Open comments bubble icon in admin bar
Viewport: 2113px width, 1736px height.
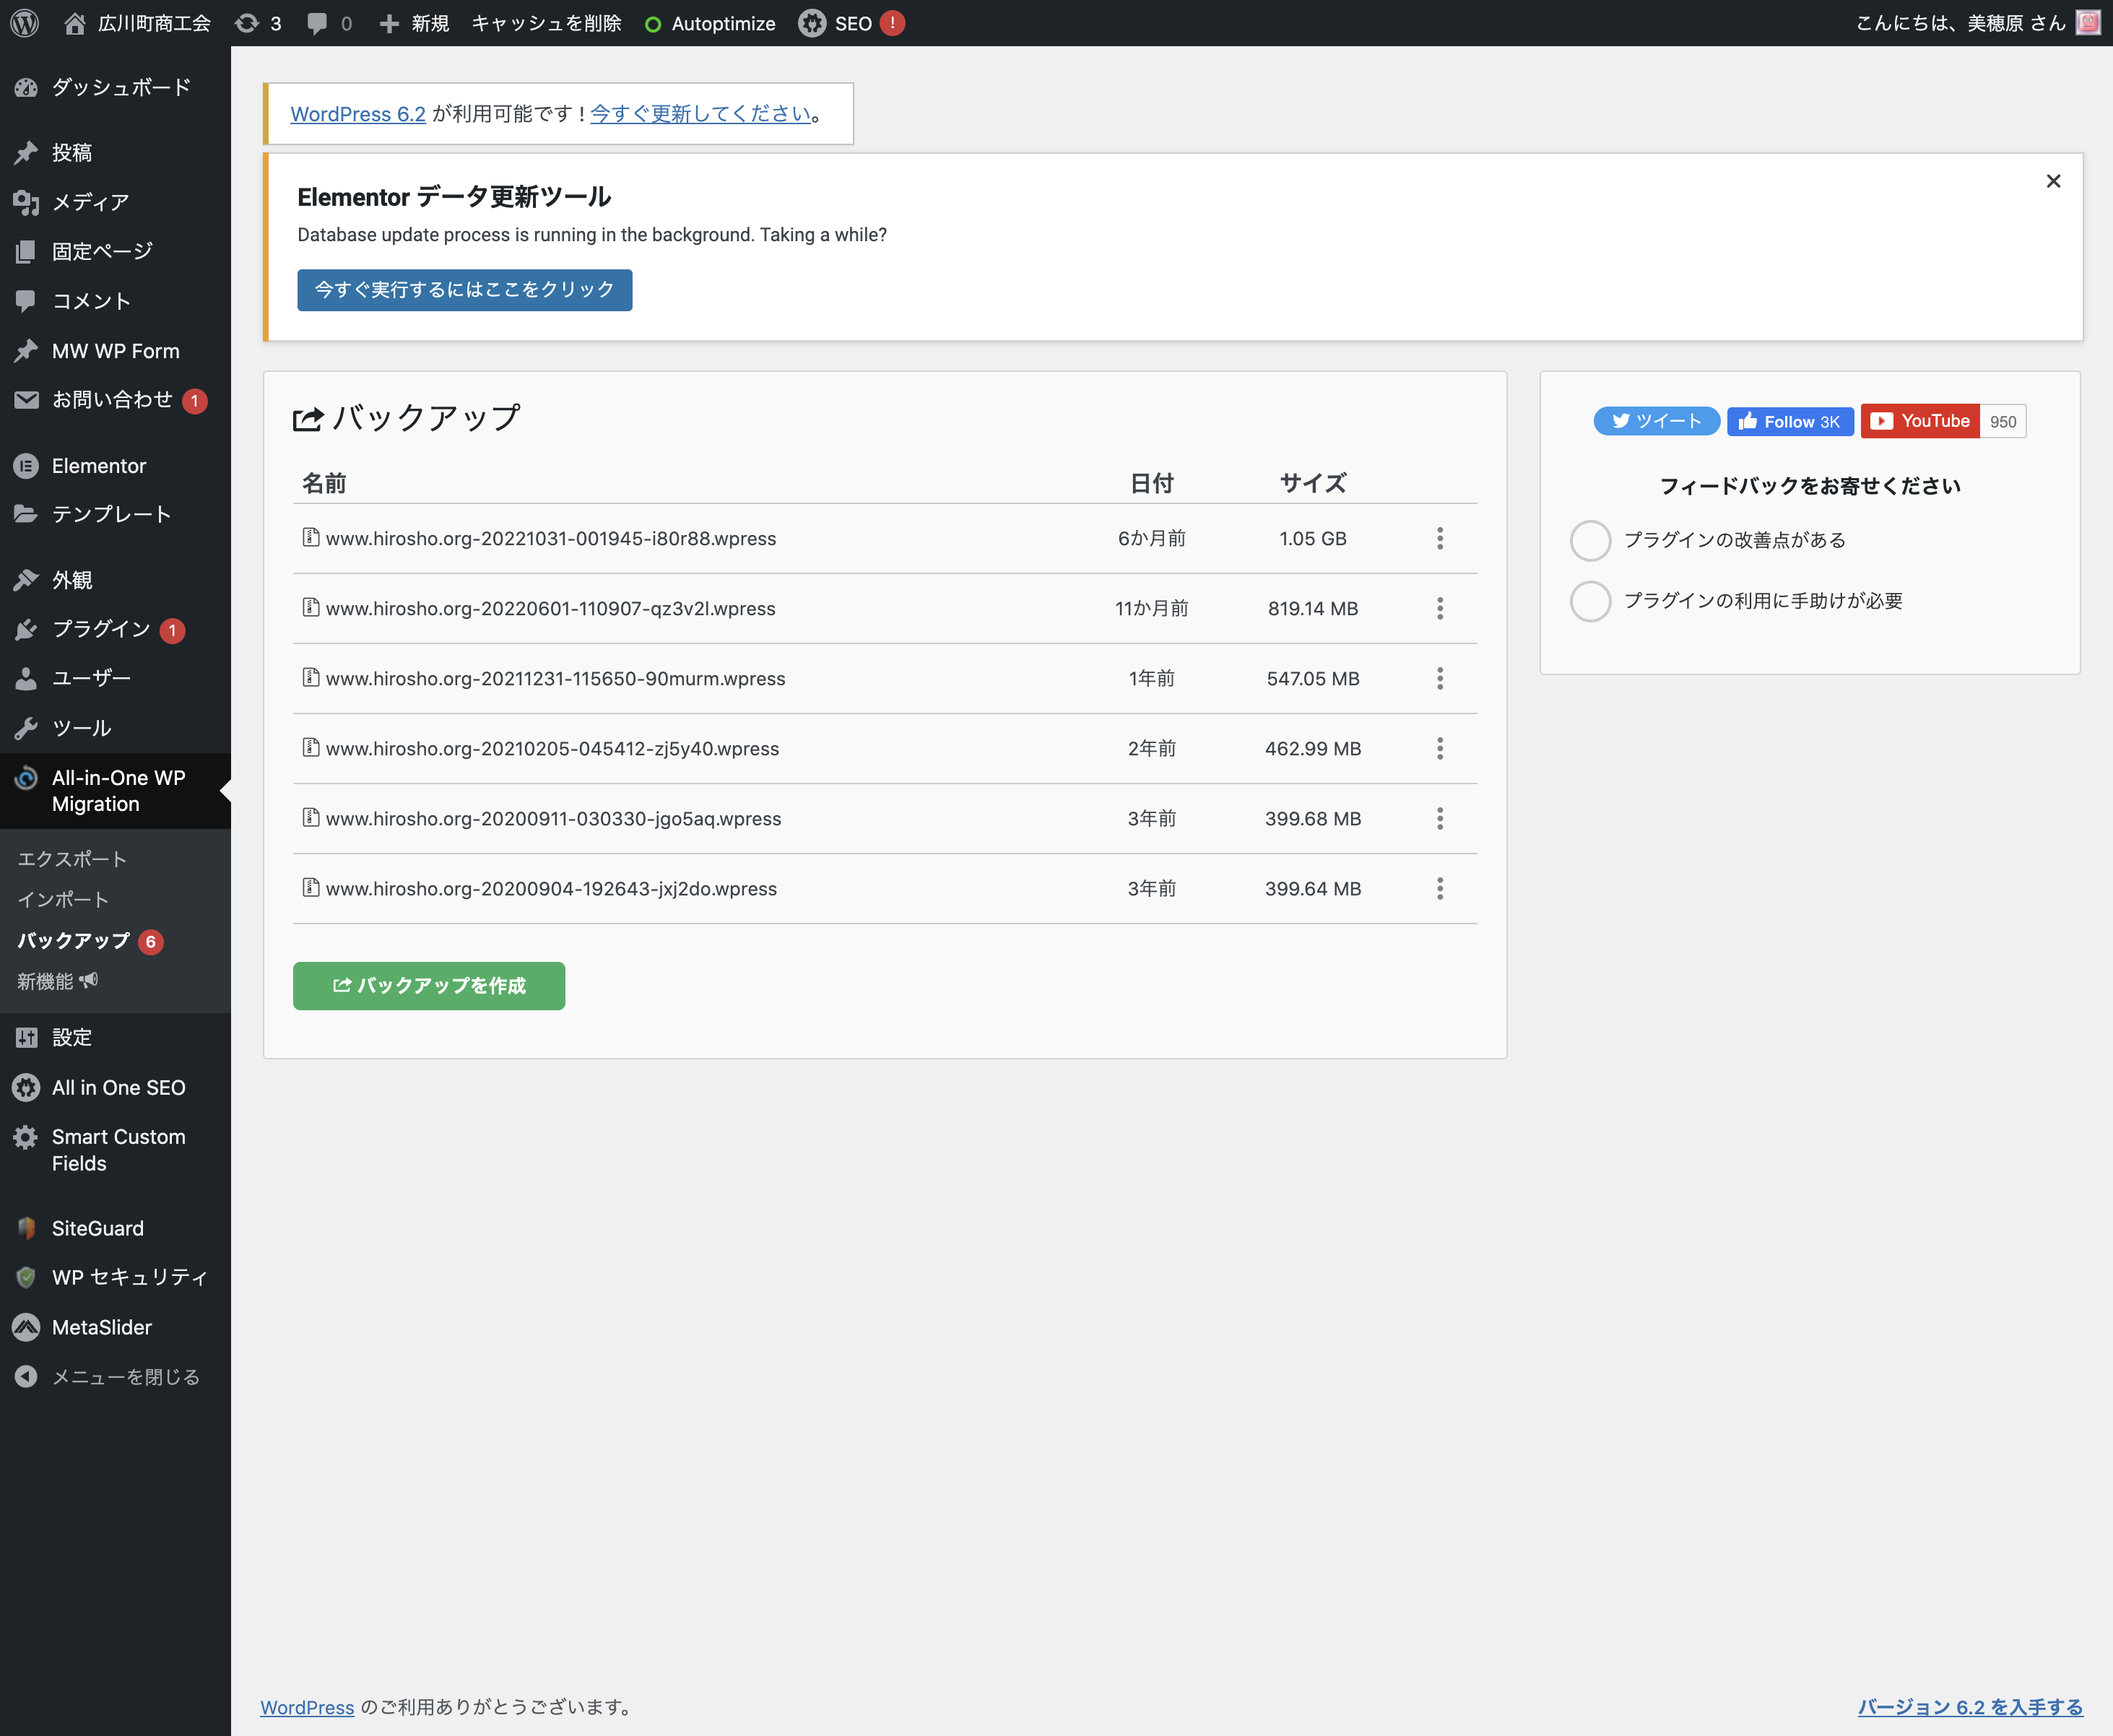[329, 23]
